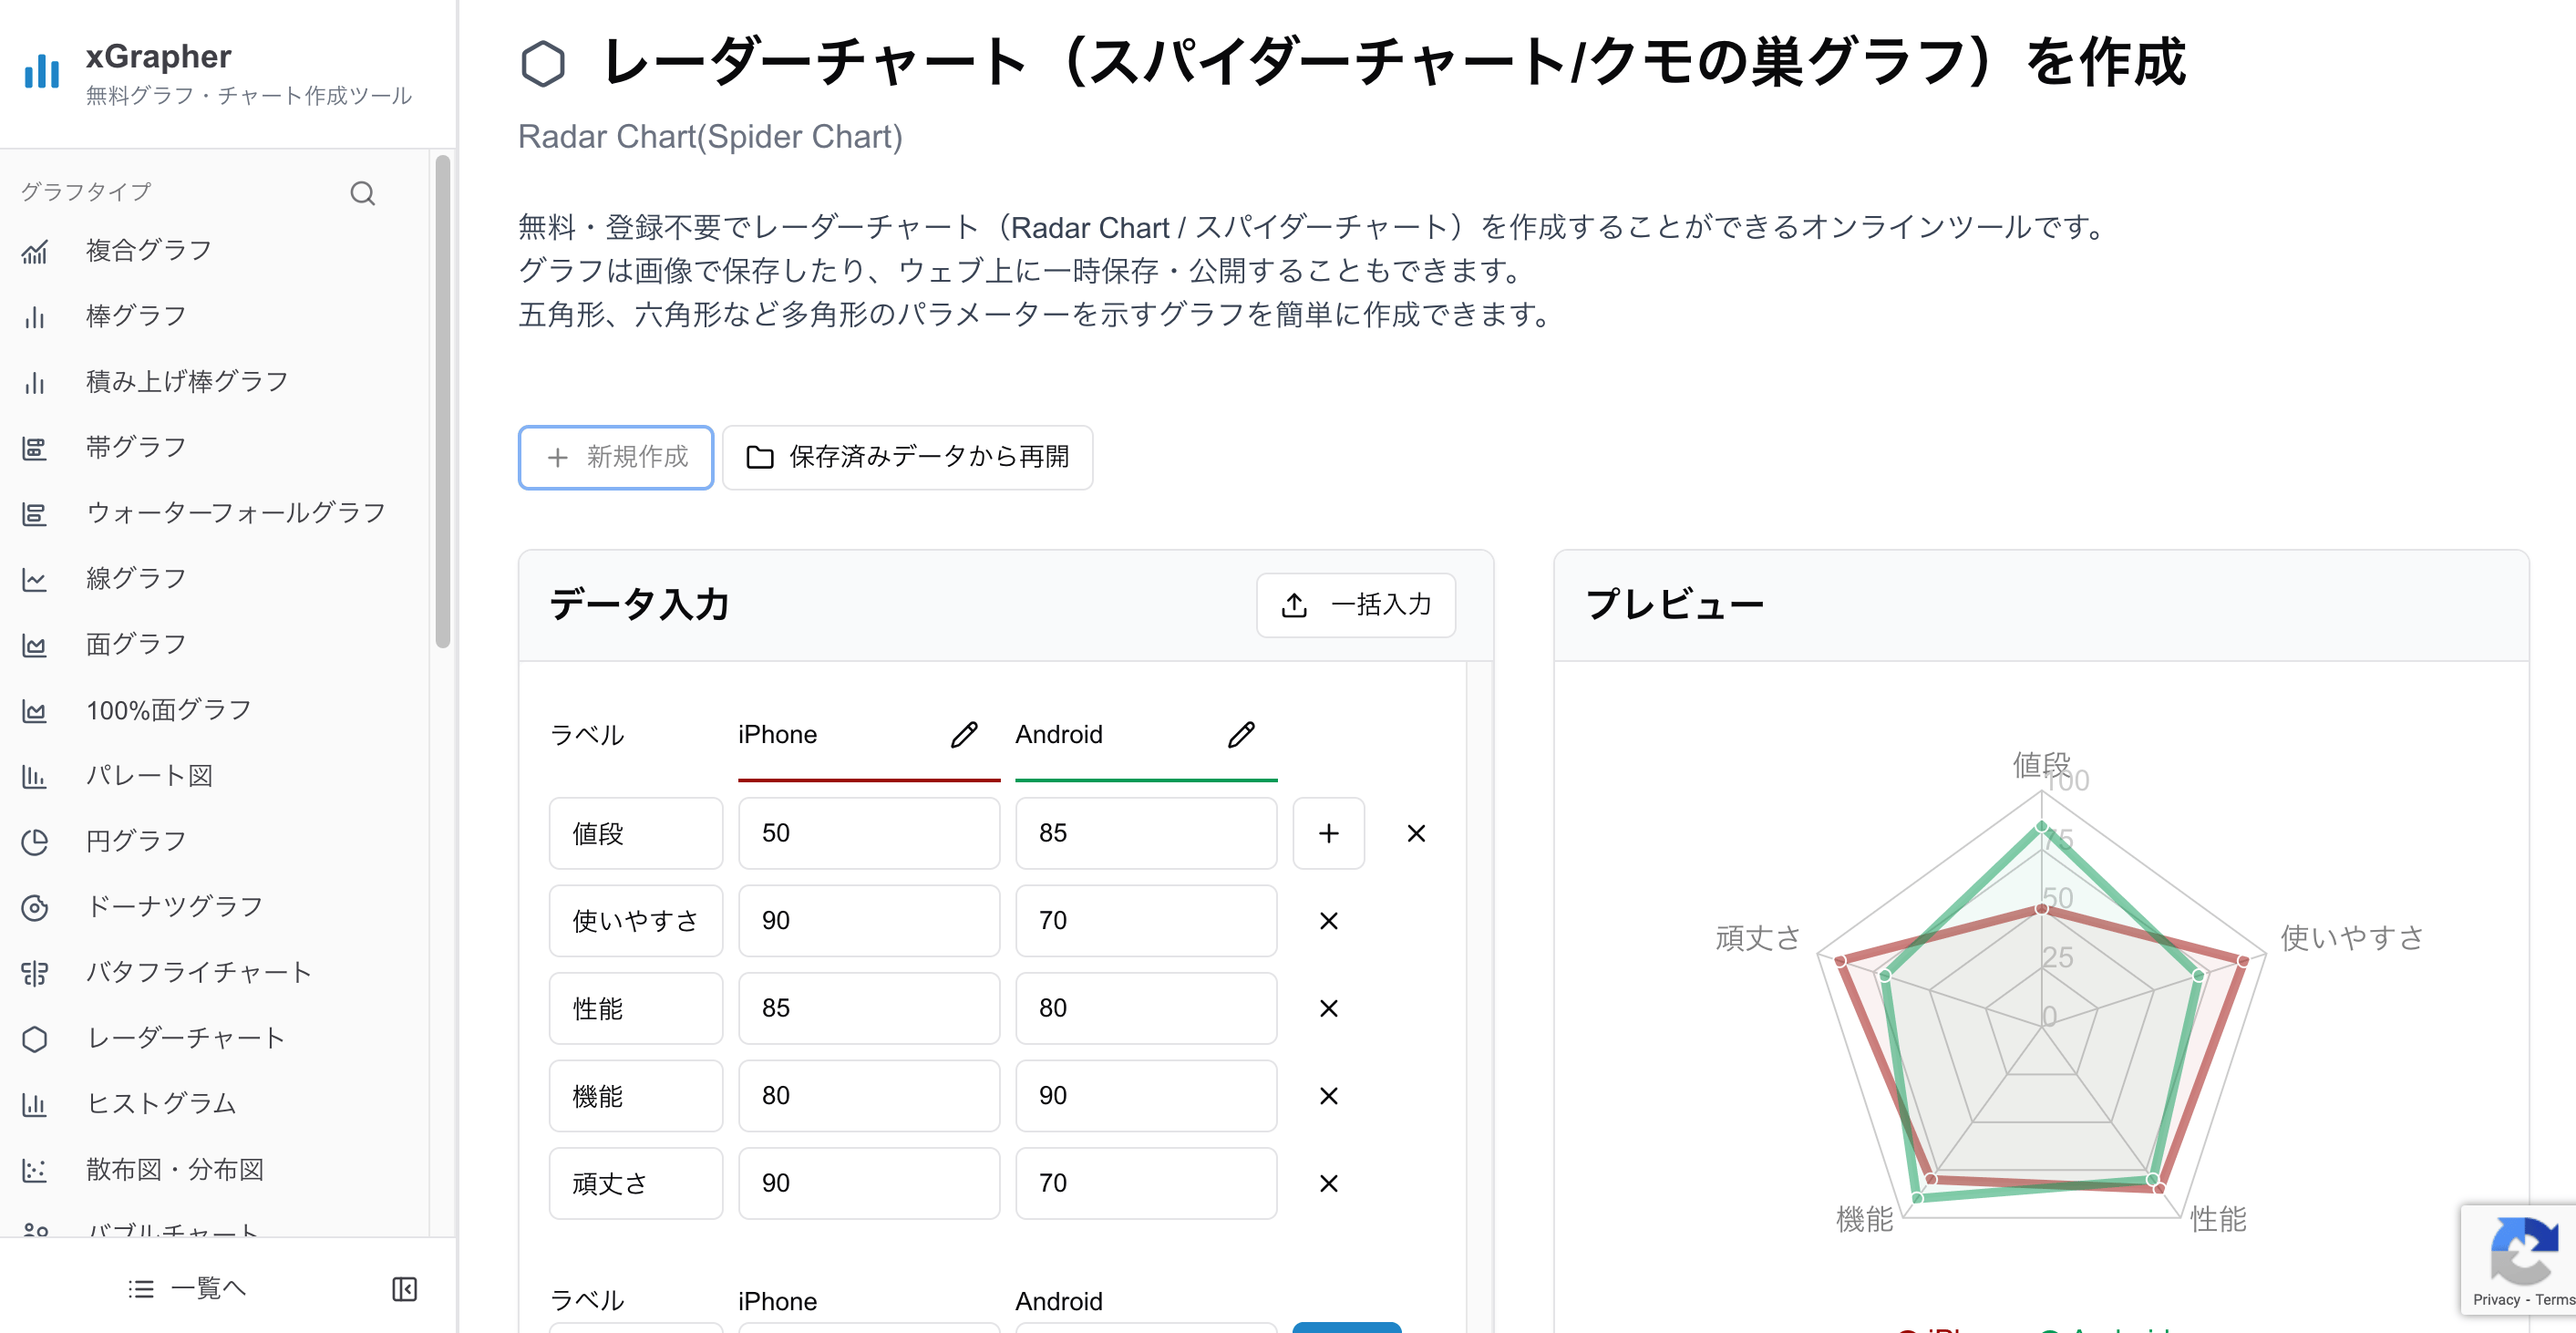Select the バタフライチャート butterfly chart icon
Image resolution: width=2576 pixels, height=1333 pixels.
point(35,971)
